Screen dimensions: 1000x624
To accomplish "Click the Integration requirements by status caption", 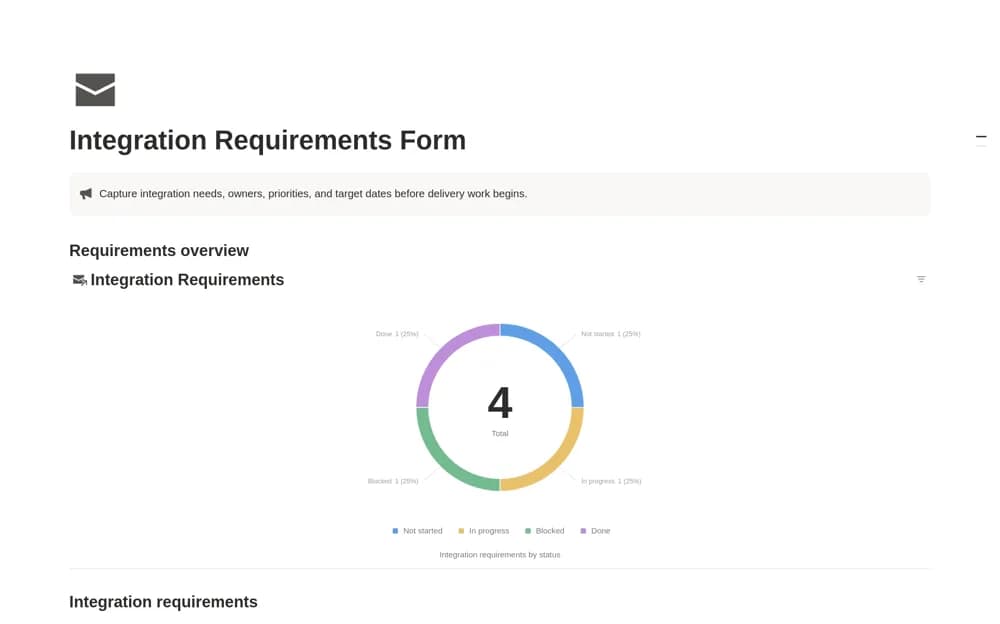I will (499, 555).
